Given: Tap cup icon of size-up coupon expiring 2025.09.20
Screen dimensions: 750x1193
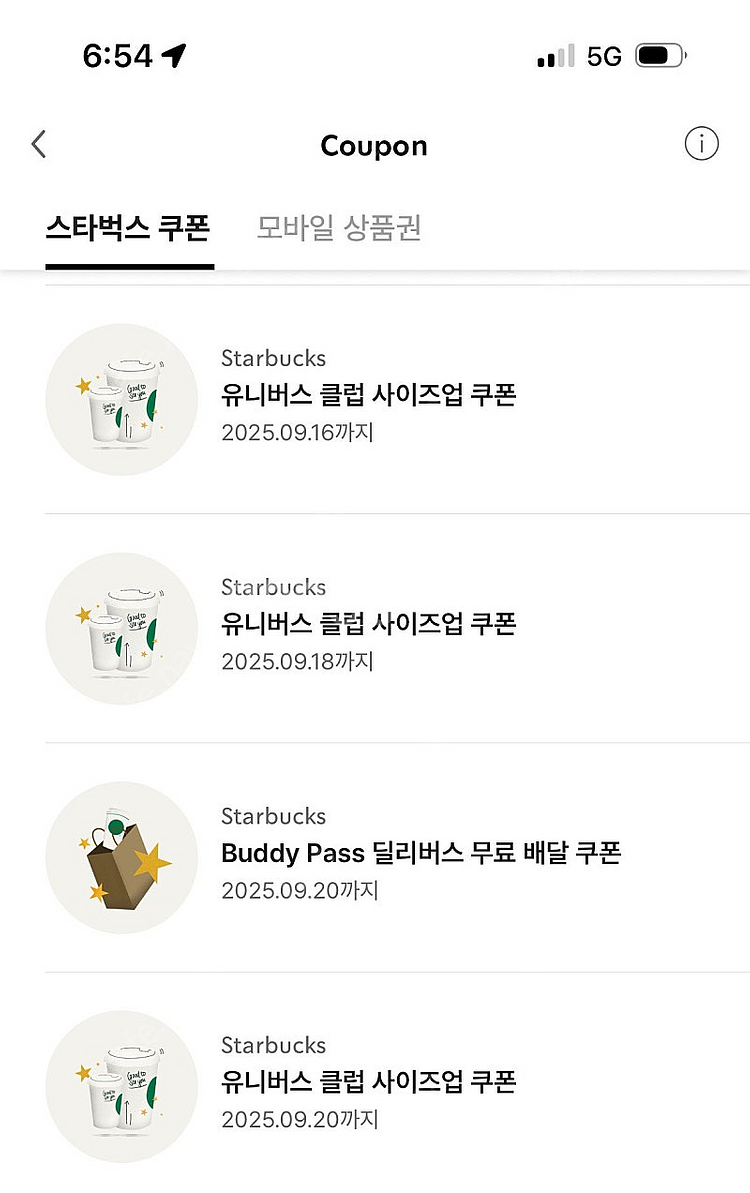Looking at the screenshot, I should (121, 1086).
